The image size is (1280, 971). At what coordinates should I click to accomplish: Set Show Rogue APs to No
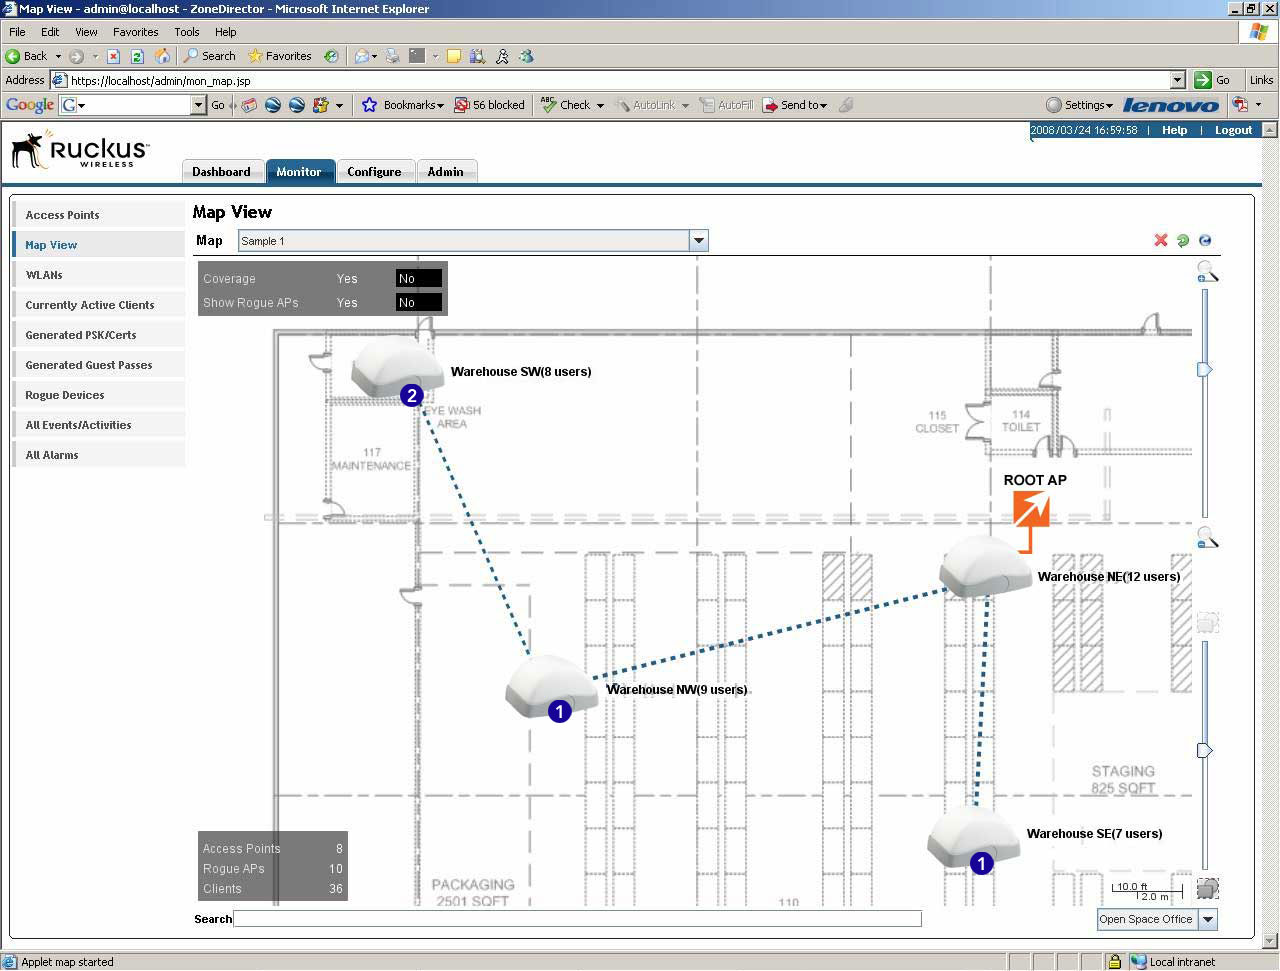(x=418, y=303)
